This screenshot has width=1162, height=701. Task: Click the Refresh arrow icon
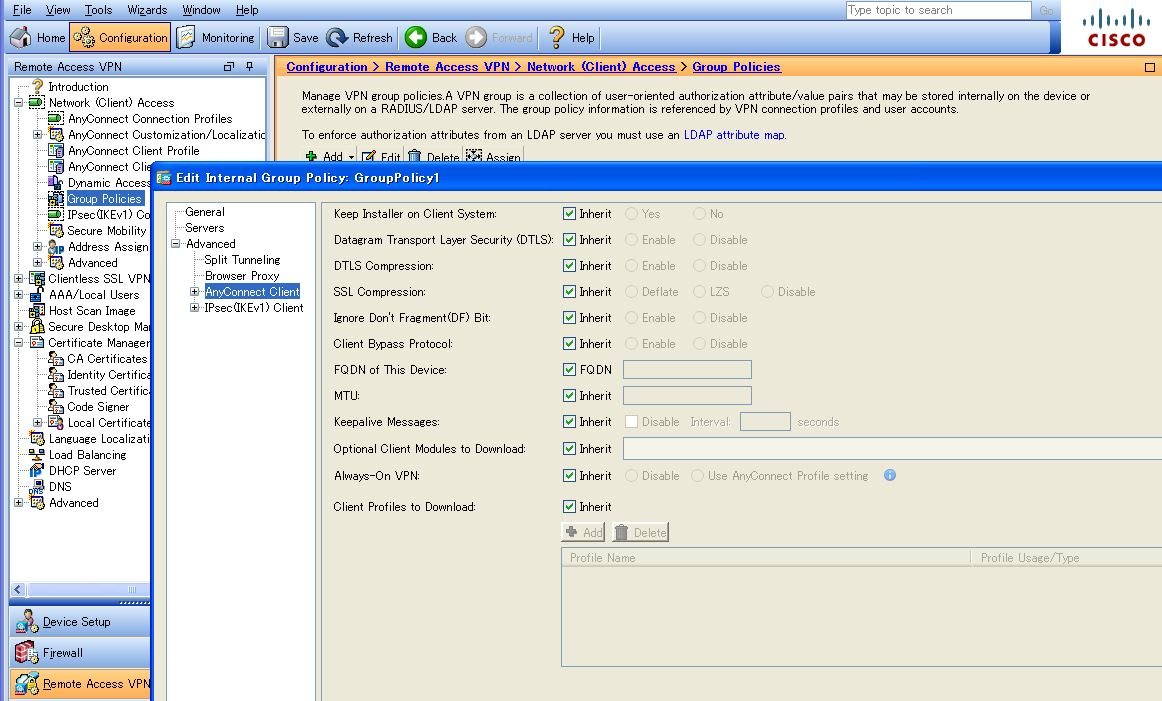pos(337,37)
